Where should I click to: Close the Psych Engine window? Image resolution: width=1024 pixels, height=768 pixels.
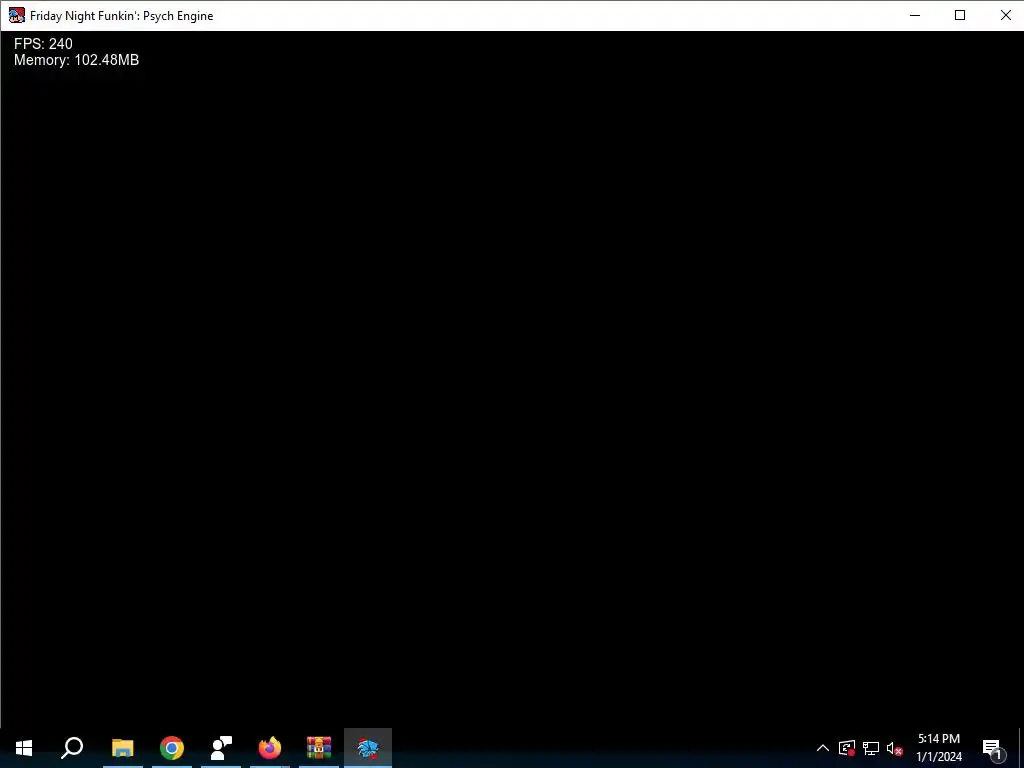pos(1006,15)
